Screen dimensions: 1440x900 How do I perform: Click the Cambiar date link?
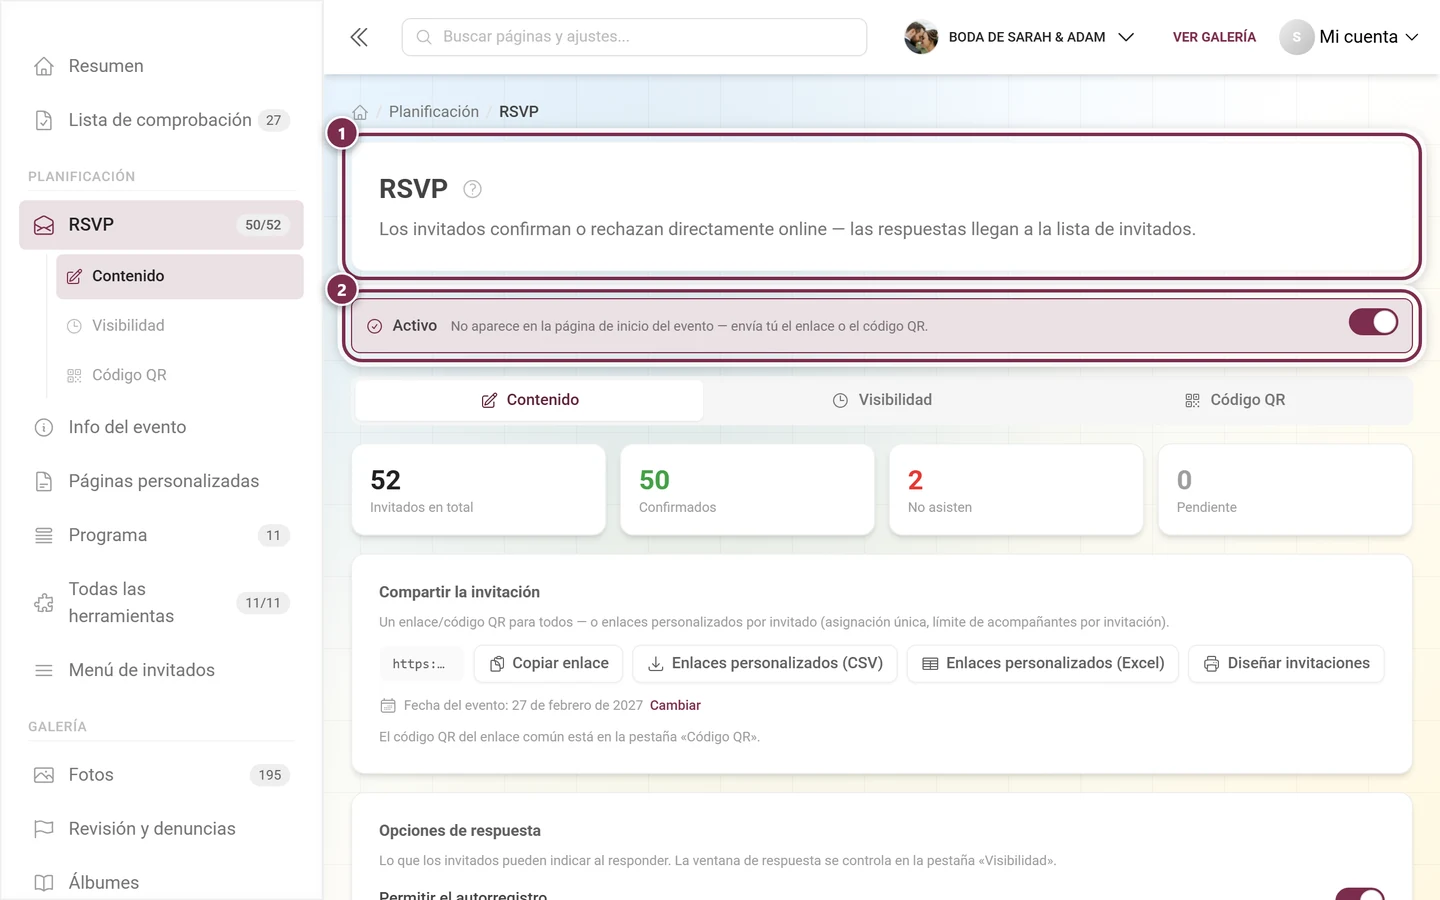point(675,706)
